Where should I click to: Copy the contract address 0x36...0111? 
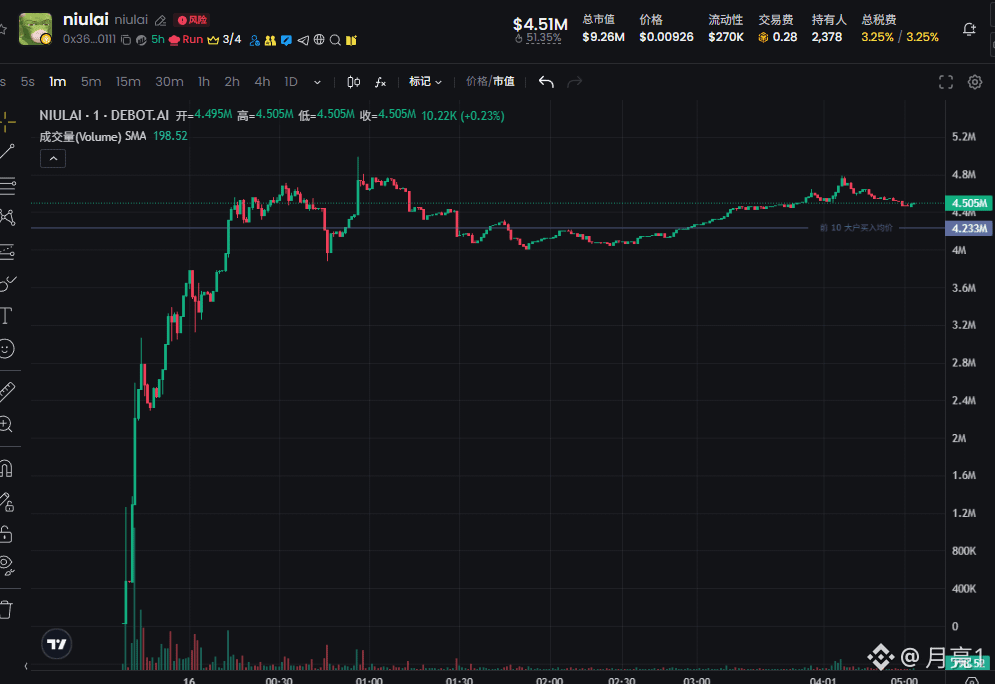(x=126, y=39)
